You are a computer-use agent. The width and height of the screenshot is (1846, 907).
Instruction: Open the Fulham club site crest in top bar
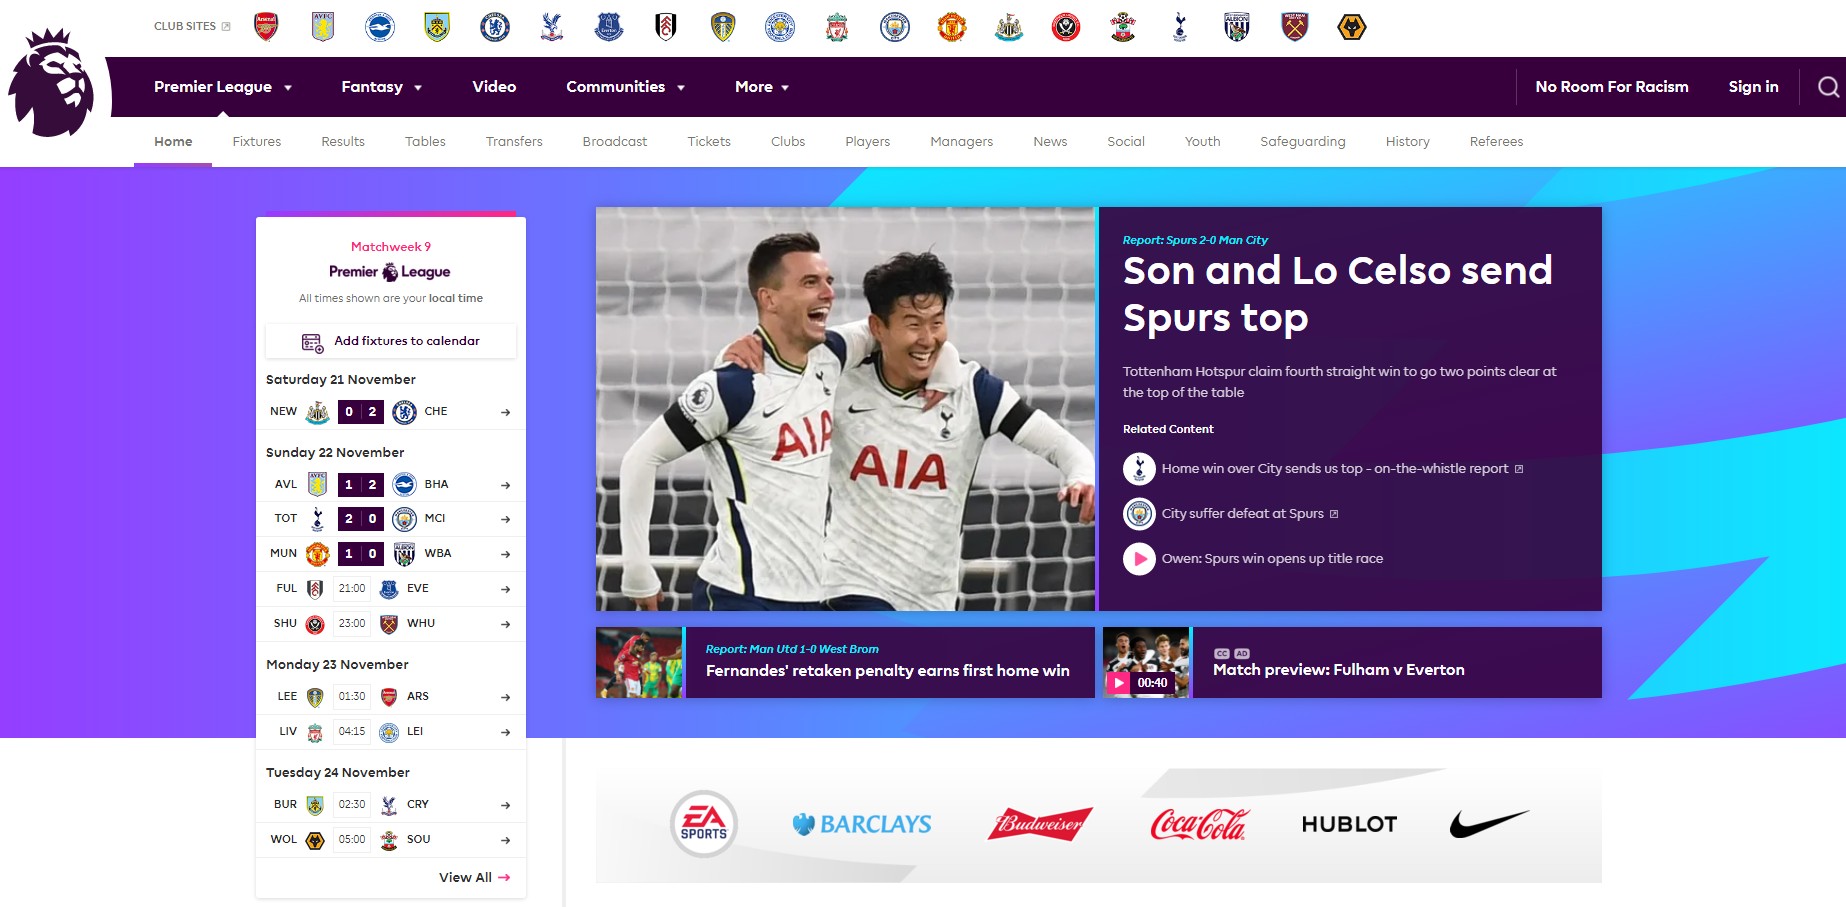tap(666, 27)
